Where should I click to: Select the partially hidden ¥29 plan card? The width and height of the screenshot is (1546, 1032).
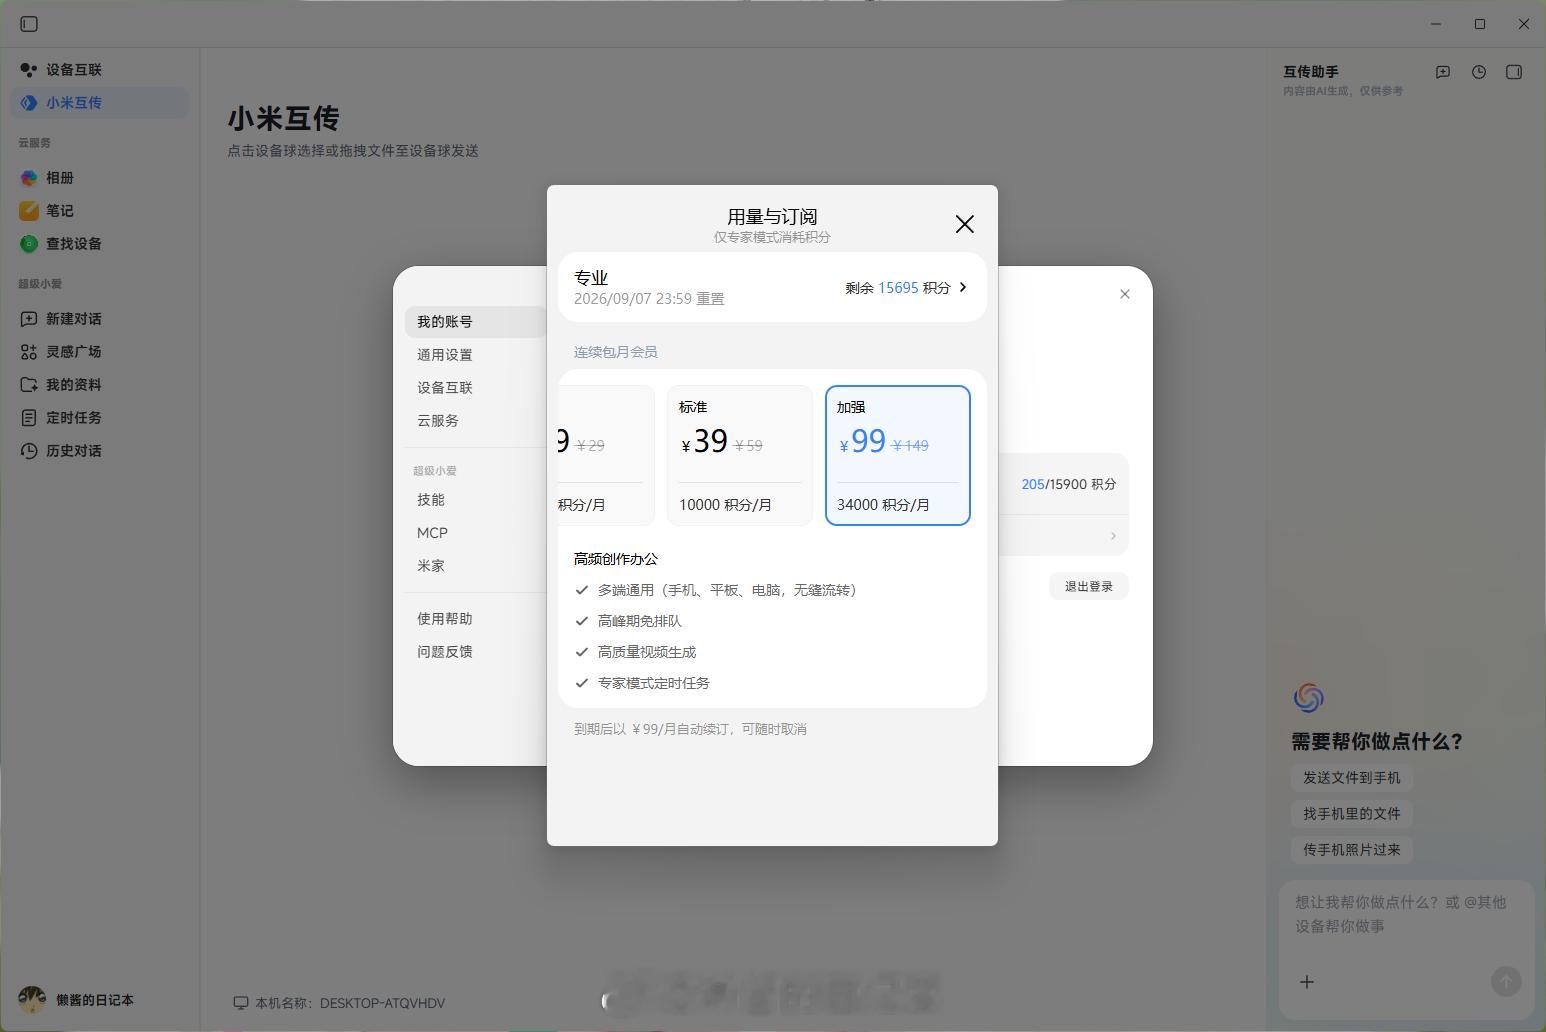pos(606,455)
